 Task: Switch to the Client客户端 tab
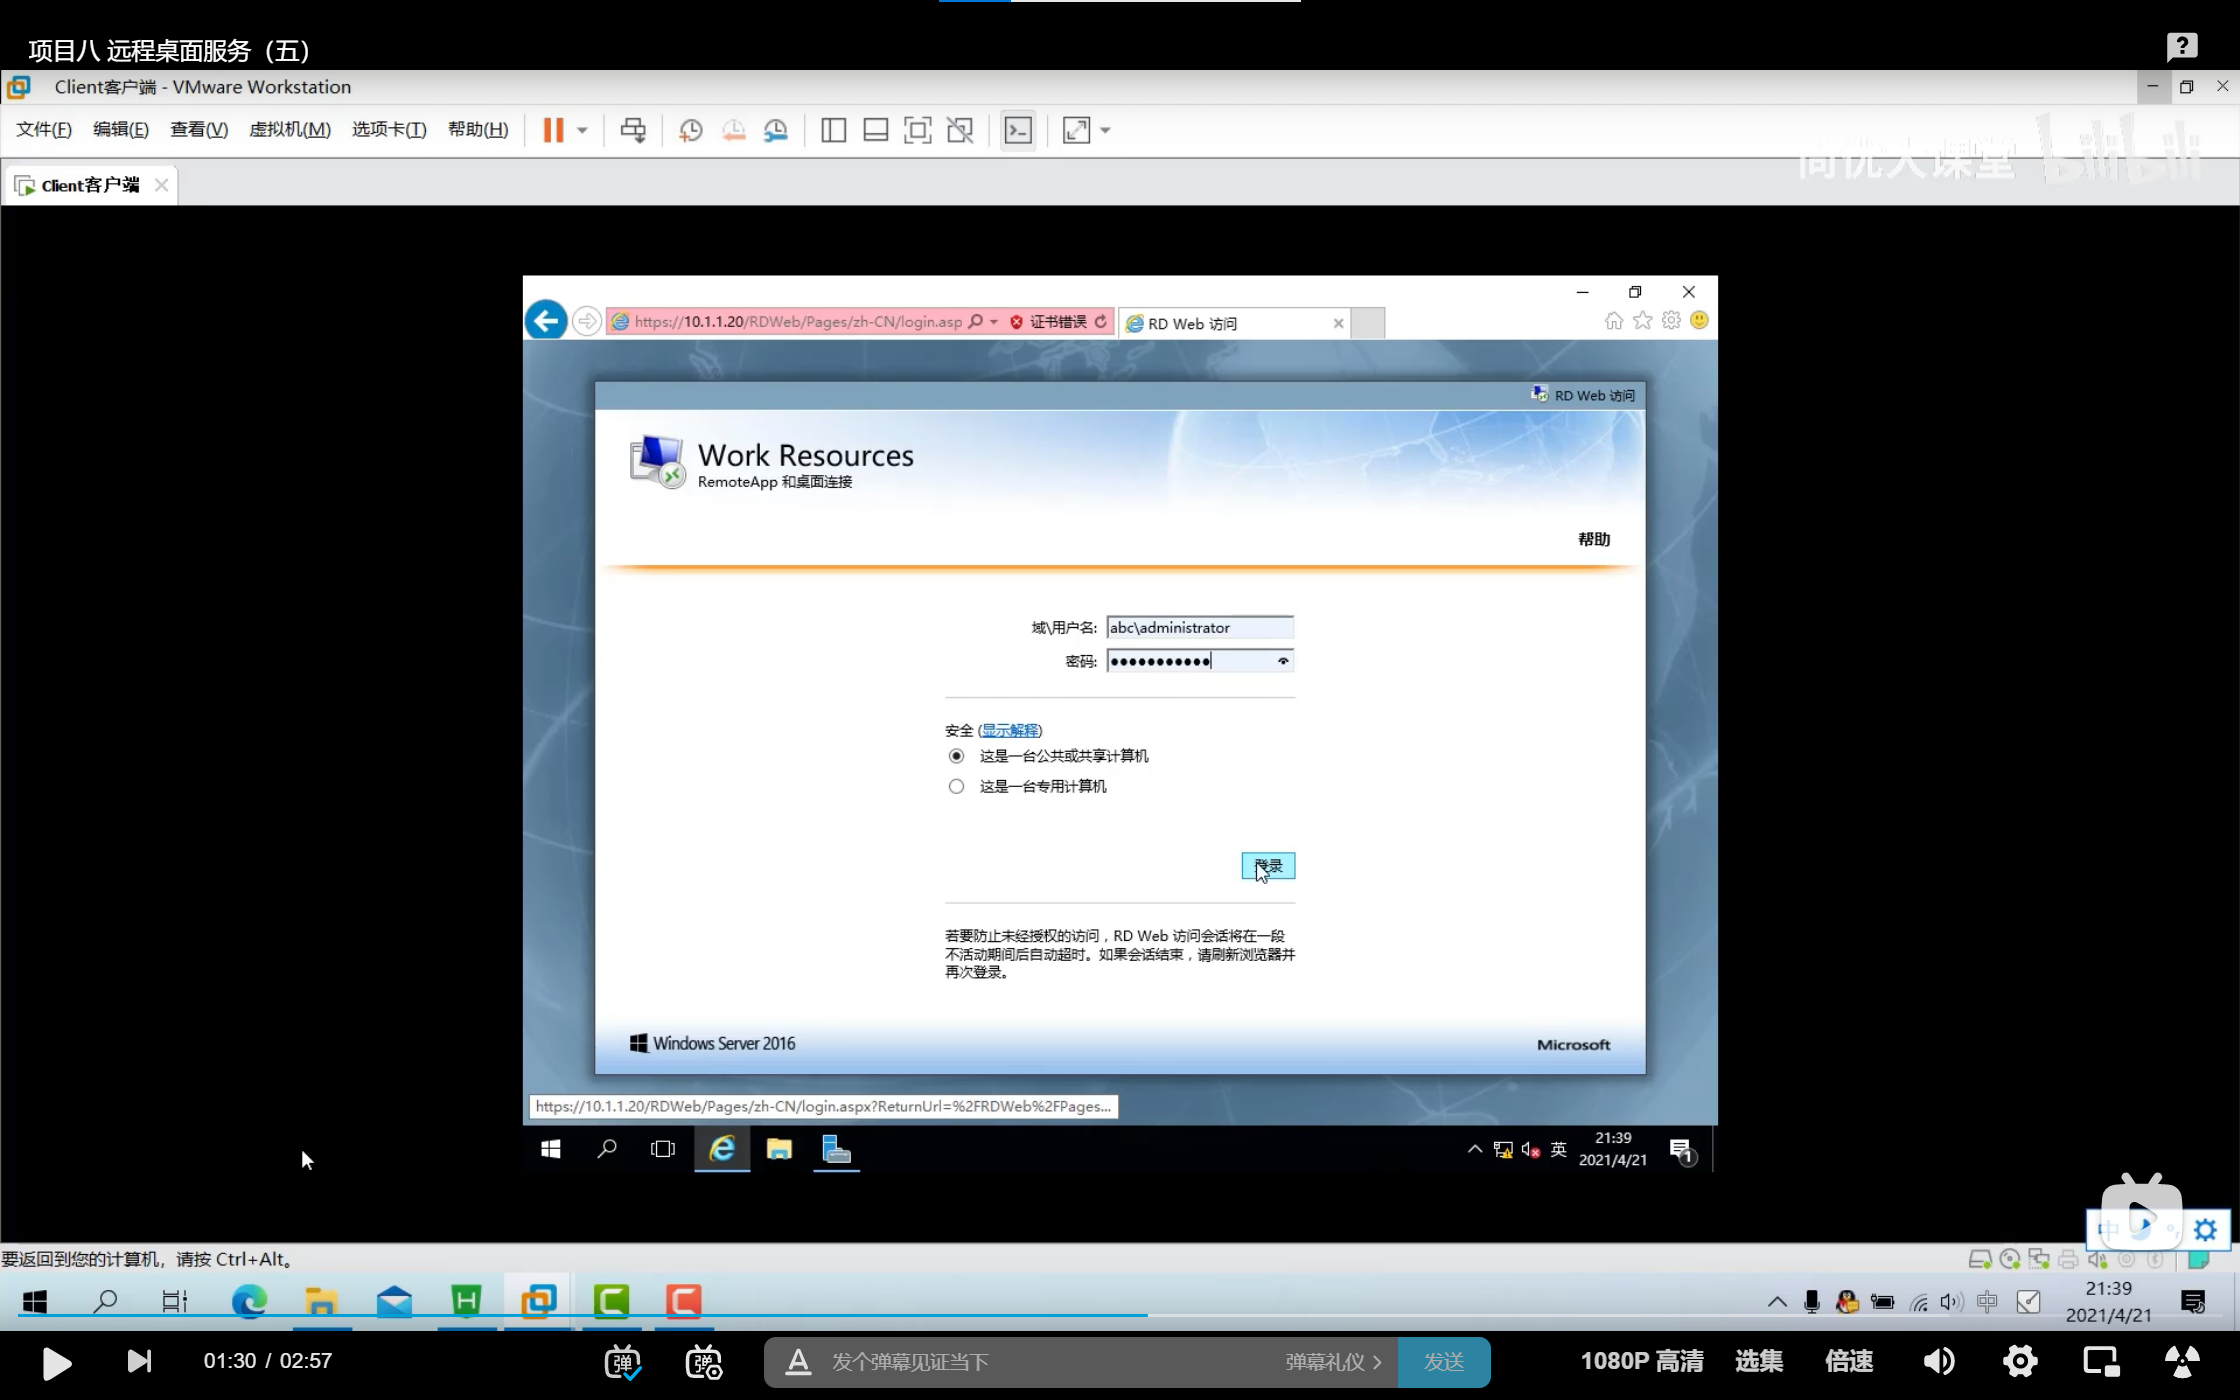90,185
